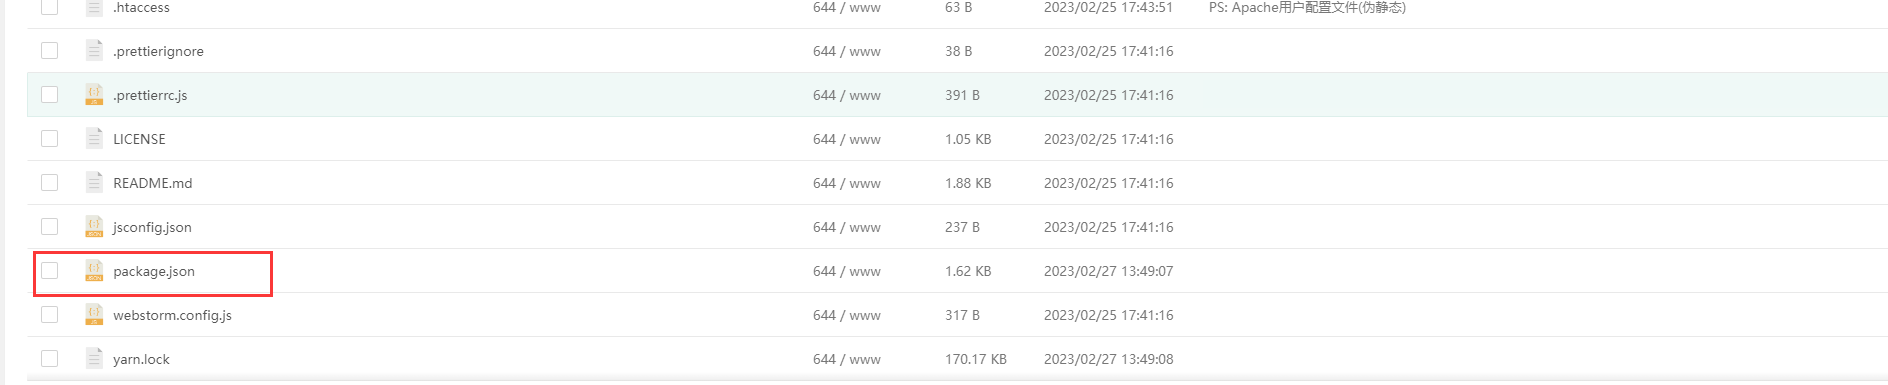This screenshot has height=385, width=1888.
Task: Enable the checkbox for README.md
Action: (50, 183)
